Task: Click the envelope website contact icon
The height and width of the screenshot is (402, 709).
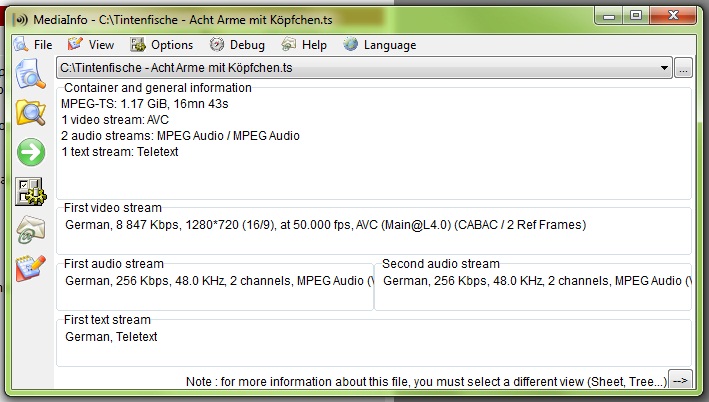Action: 30,230
